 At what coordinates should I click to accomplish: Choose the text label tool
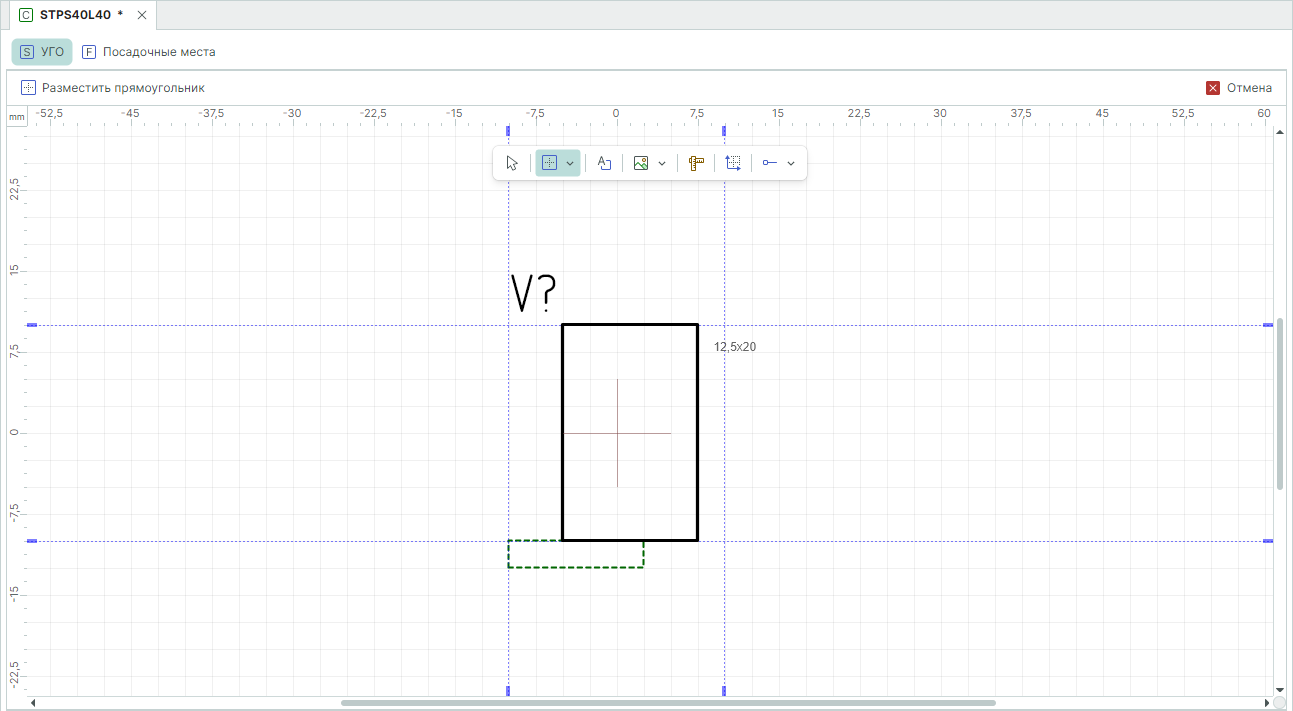point(604,163)
